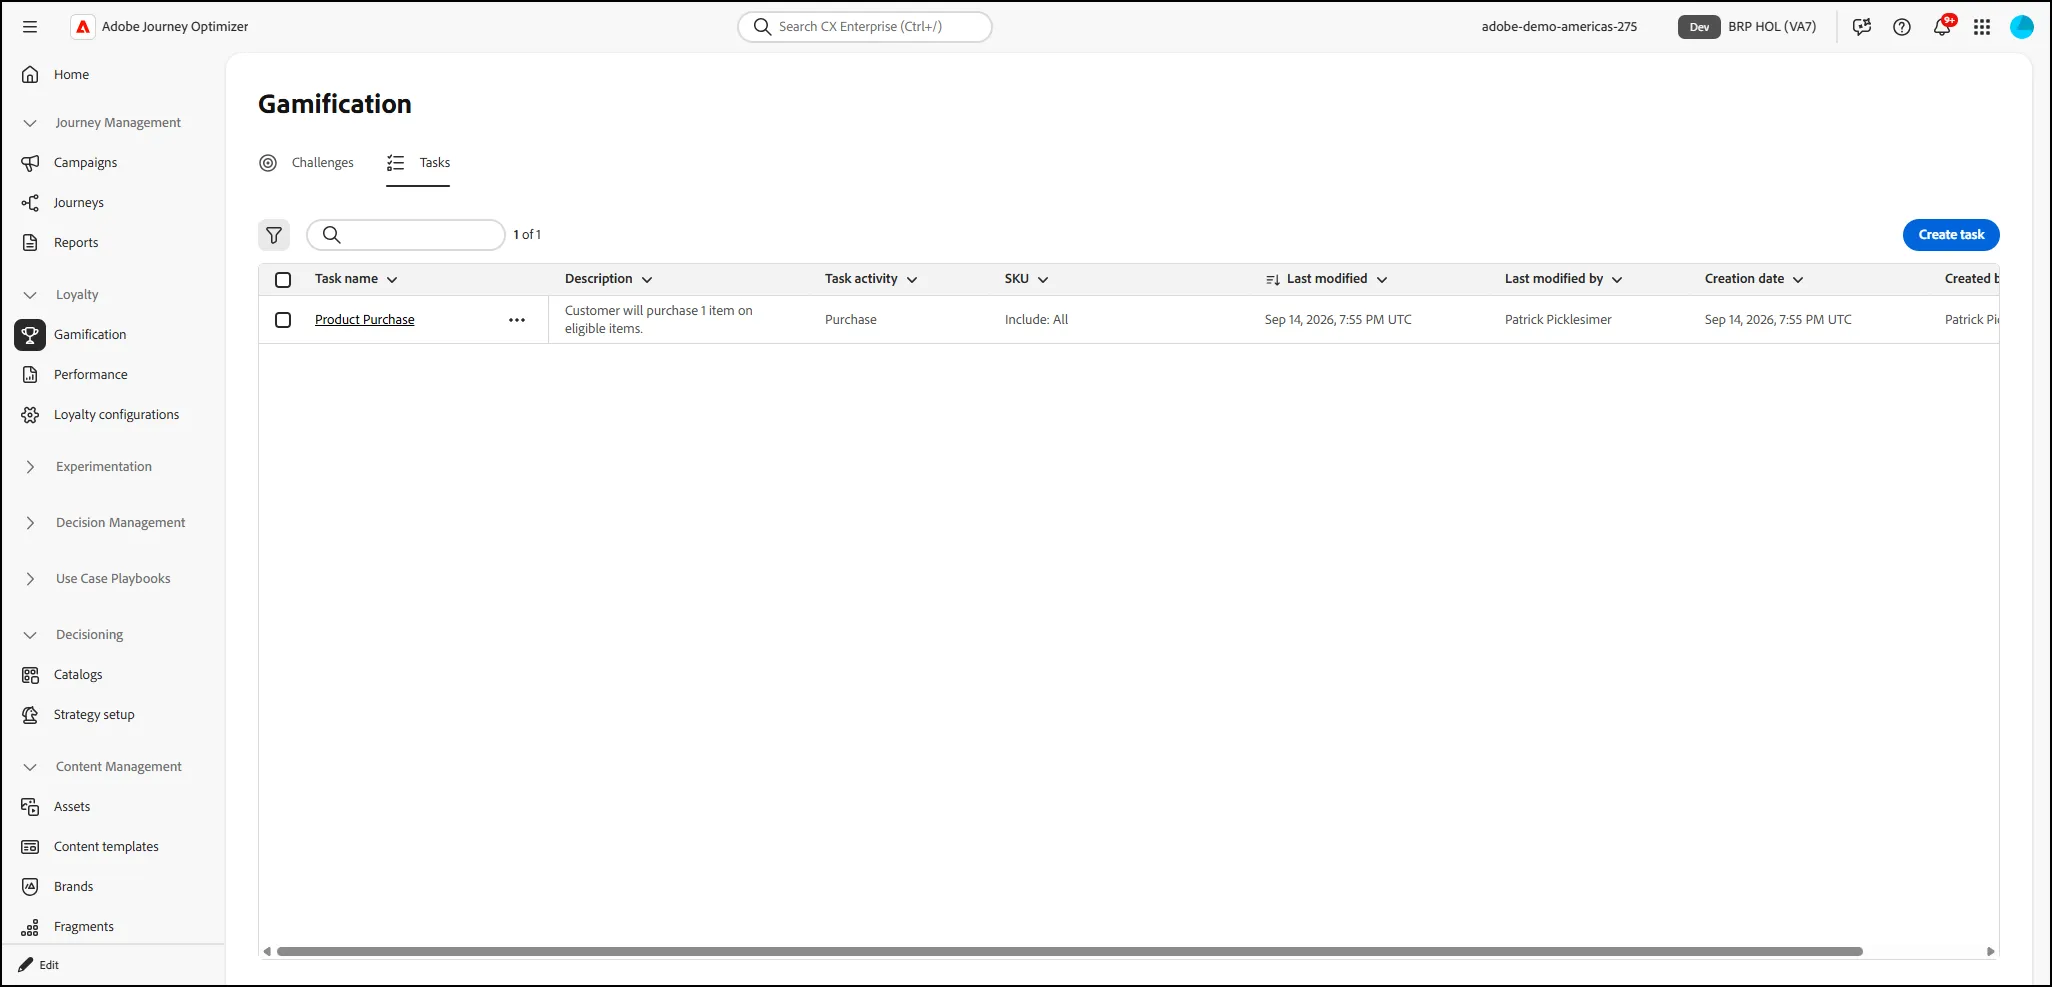2052x987 pixels.
Task: Collapse the Decisioning section
Action: 30,635
